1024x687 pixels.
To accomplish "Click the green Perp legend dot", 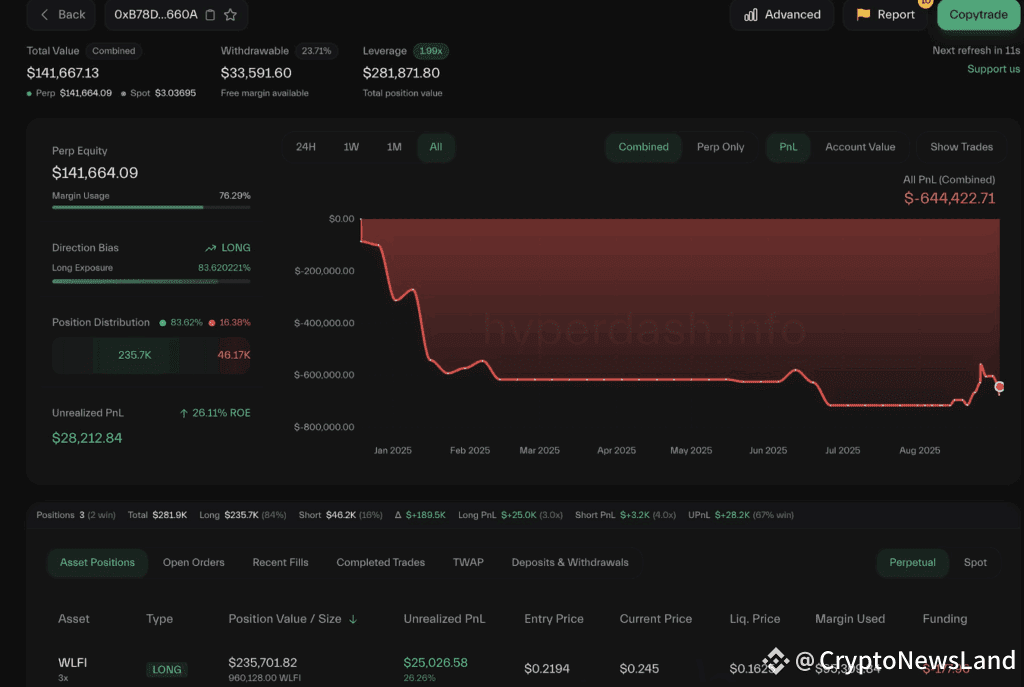I will [x=29, y=93].
